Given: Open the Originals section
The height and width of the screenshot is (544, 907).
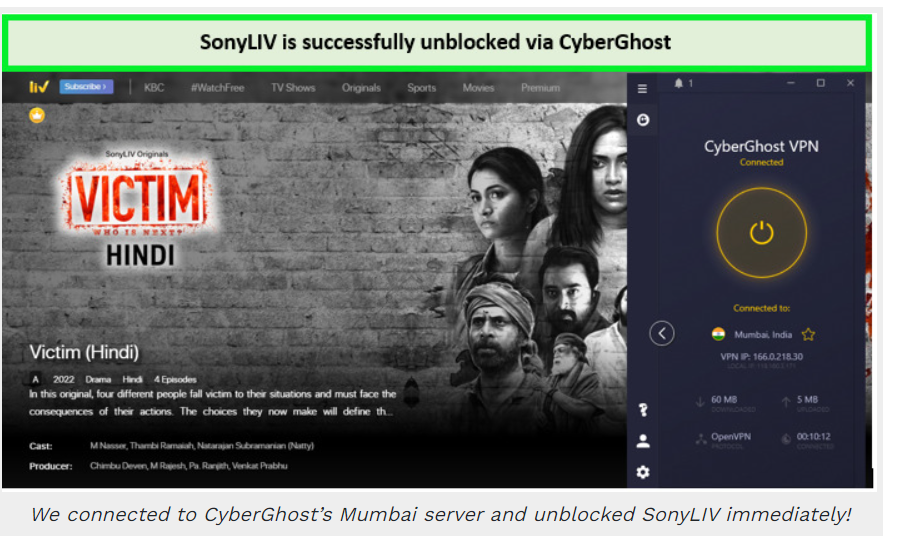Looking at the screenshot, I should click(361, 88).
